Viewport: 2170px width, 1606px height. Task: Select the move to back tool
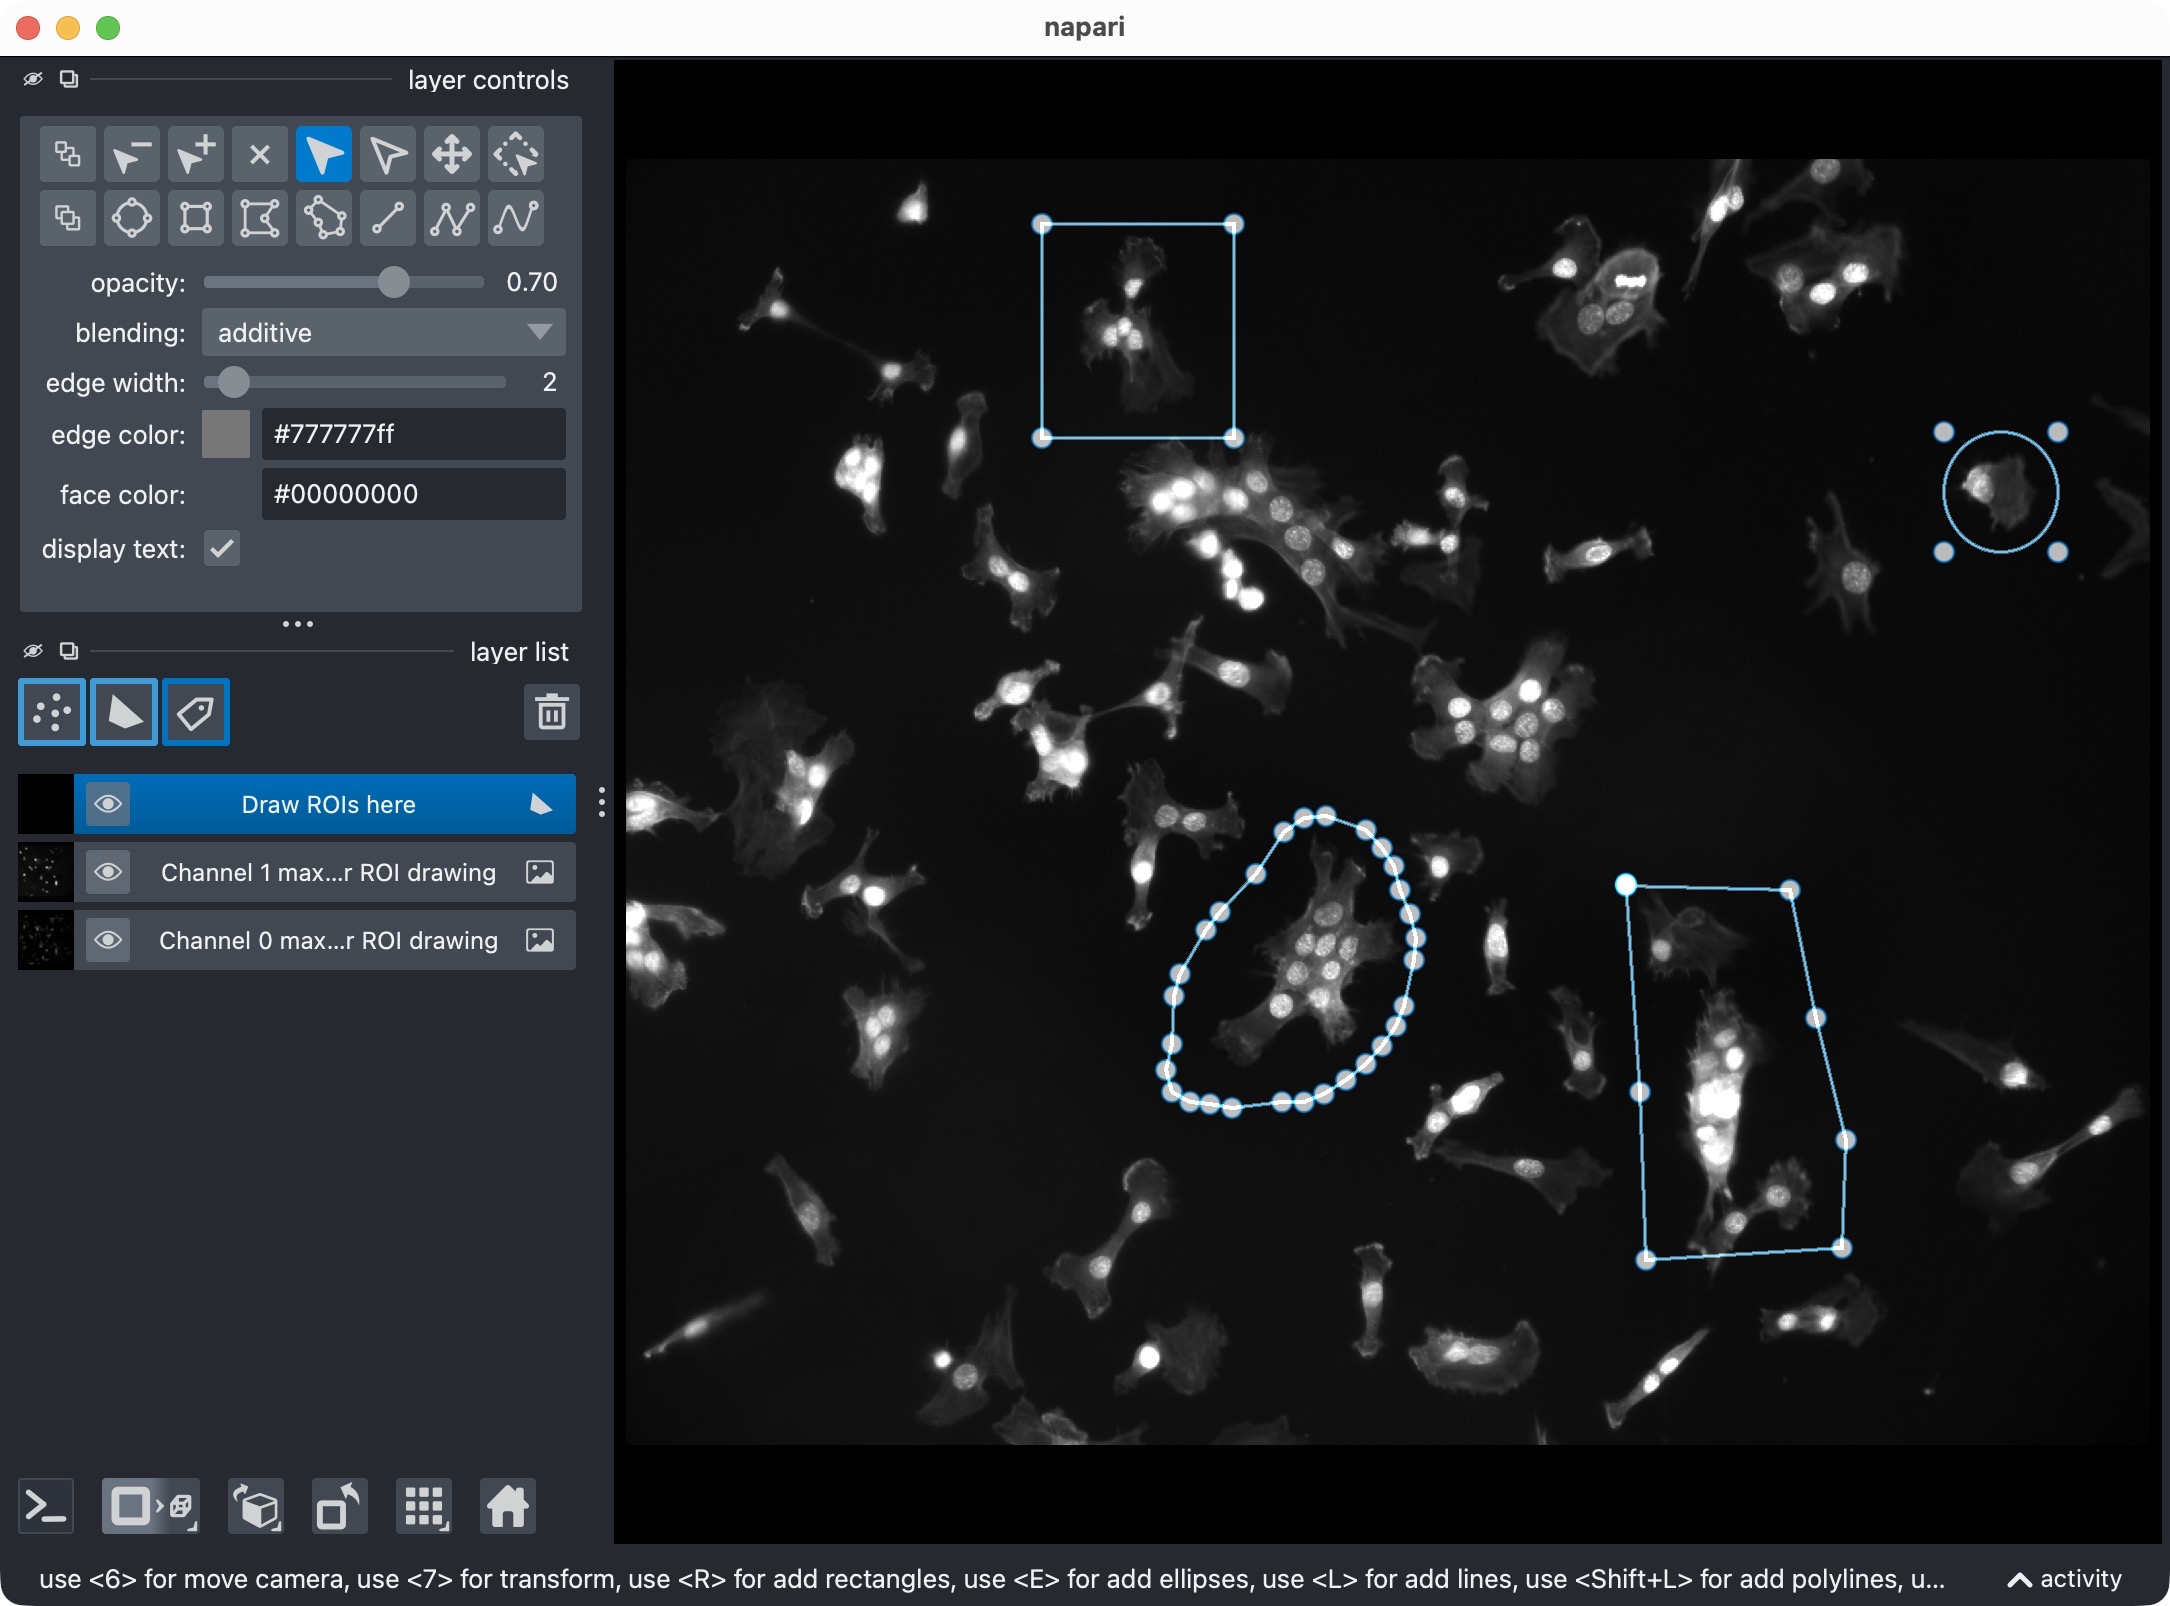pyautogui.click(x=68, y=154)
